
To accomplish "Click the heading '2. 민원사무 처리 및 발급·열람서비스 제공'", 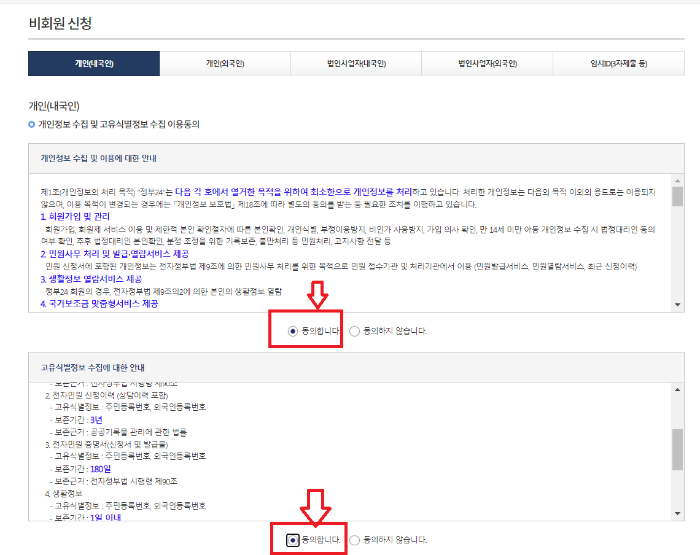I will point(115,254).
